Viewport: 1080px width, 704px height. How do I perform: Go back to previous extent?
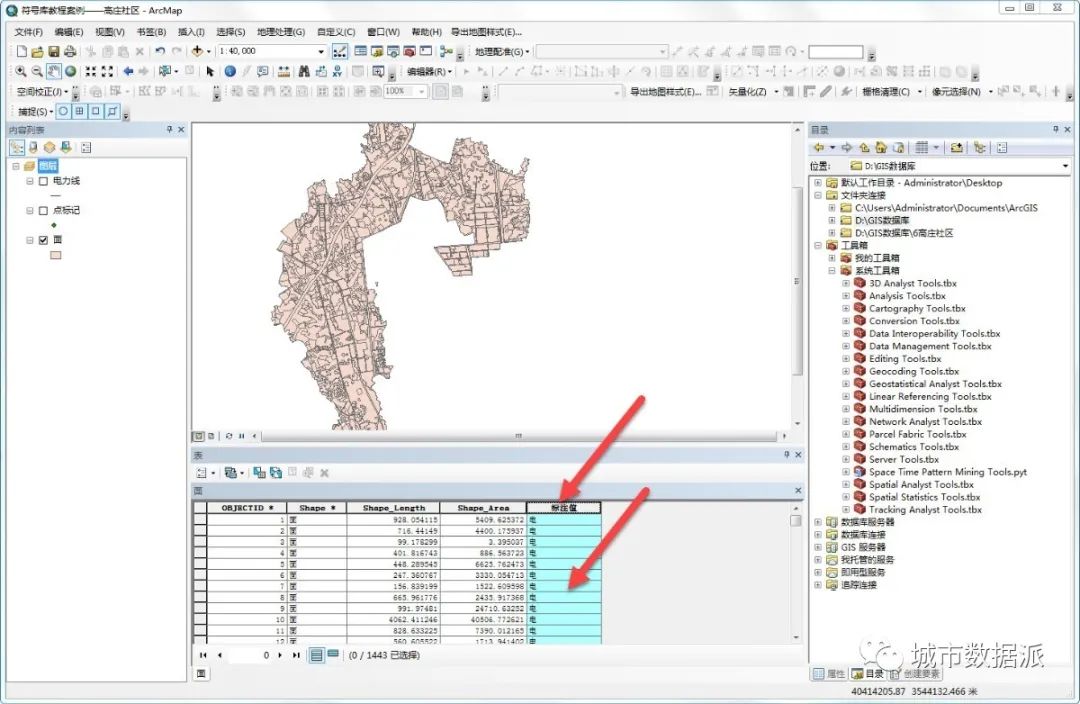point(128,71)
